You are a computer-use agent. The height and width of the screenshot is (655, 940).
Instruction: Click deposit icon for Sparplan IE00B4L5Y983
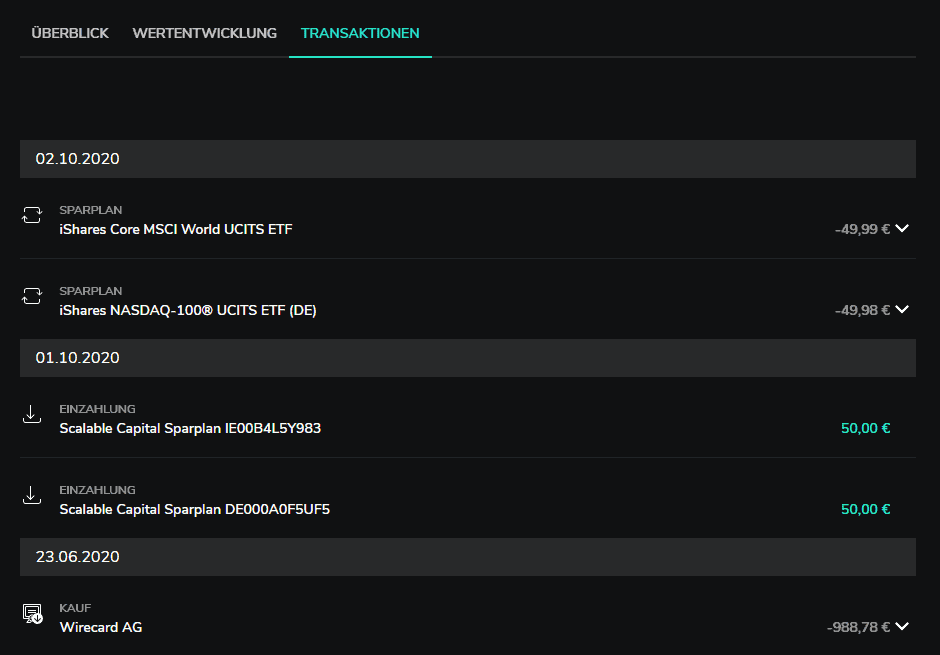[32, 414]
